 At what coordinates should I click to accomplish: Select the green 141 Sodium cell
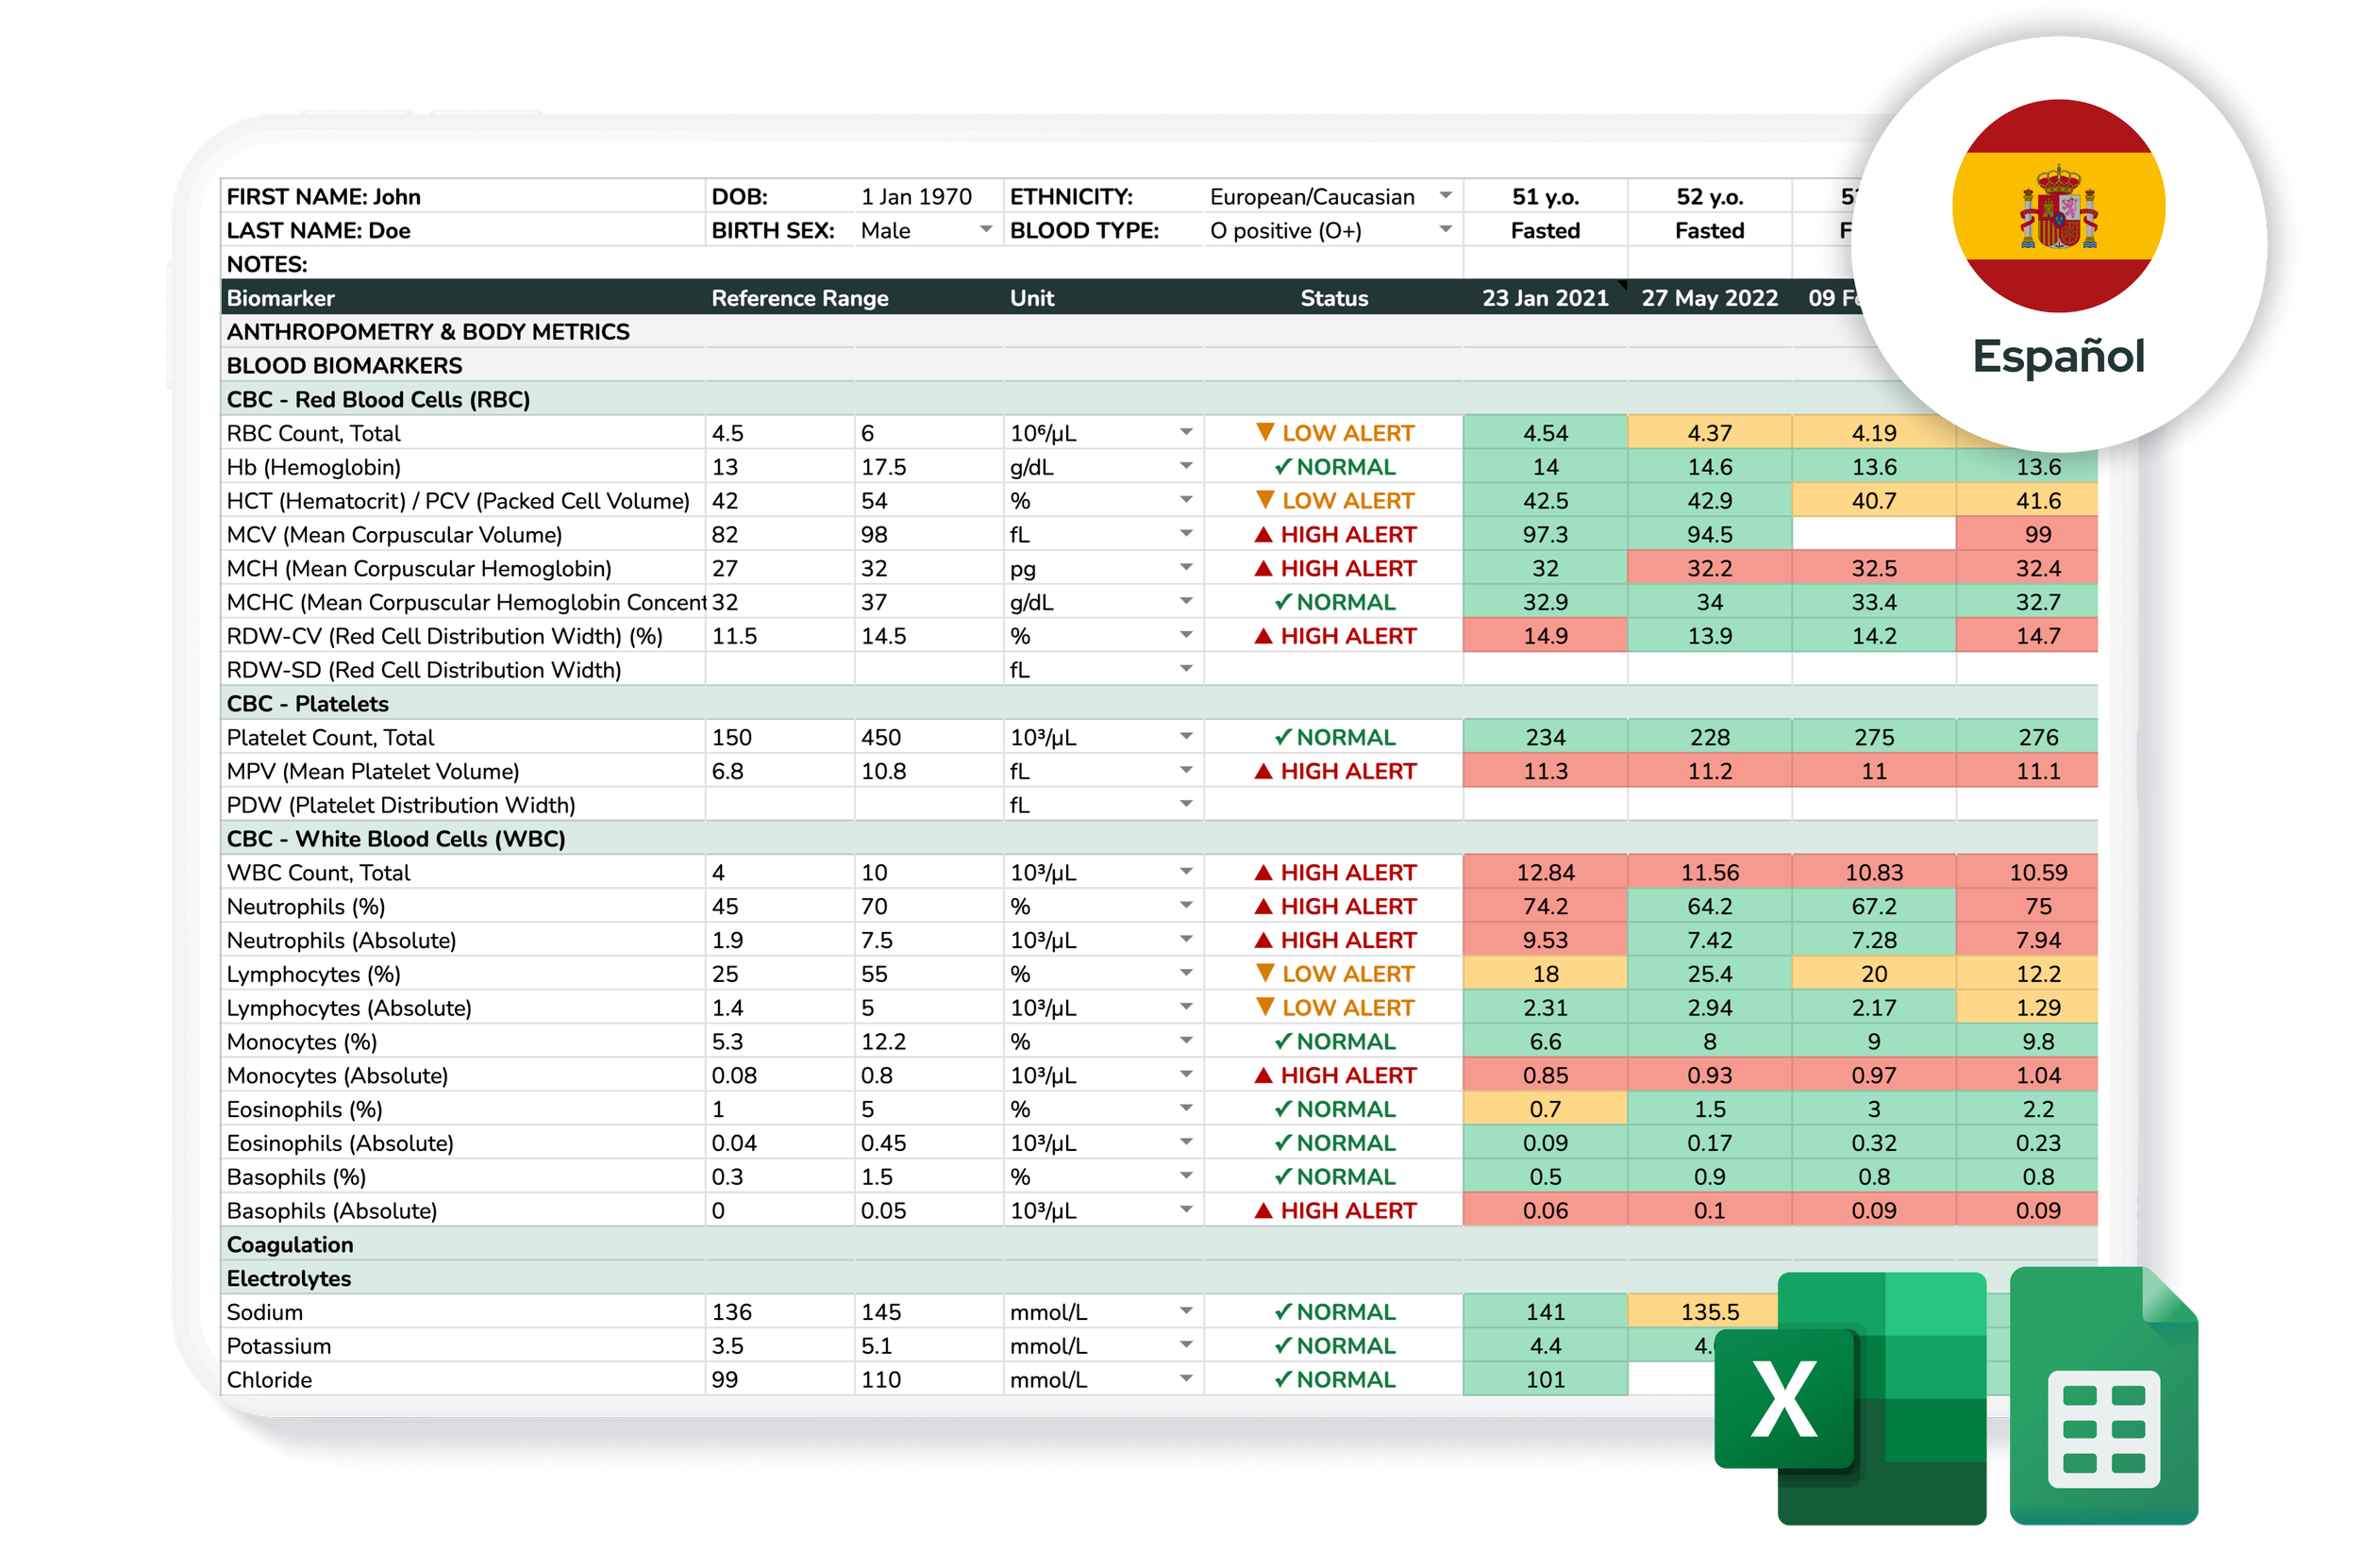coord(1545,1311)
